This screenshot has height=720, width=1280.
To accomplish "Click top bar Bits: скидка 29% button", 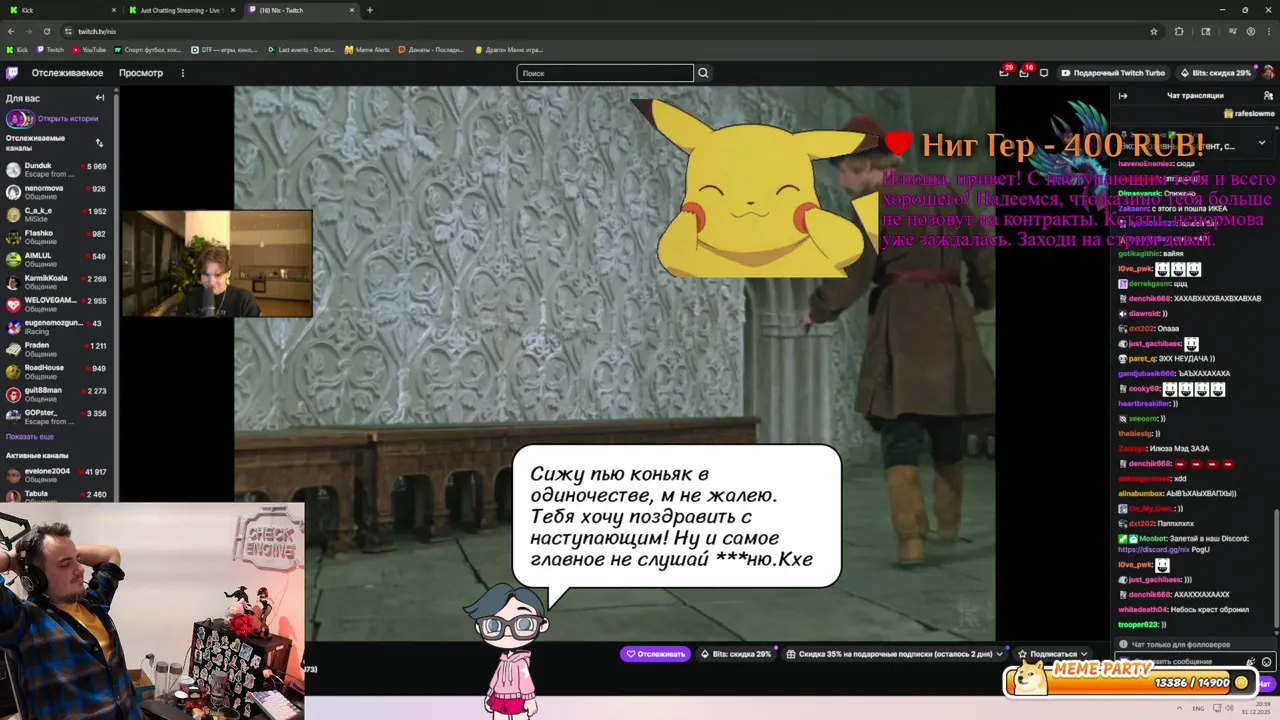I will tap(1215, 73).
